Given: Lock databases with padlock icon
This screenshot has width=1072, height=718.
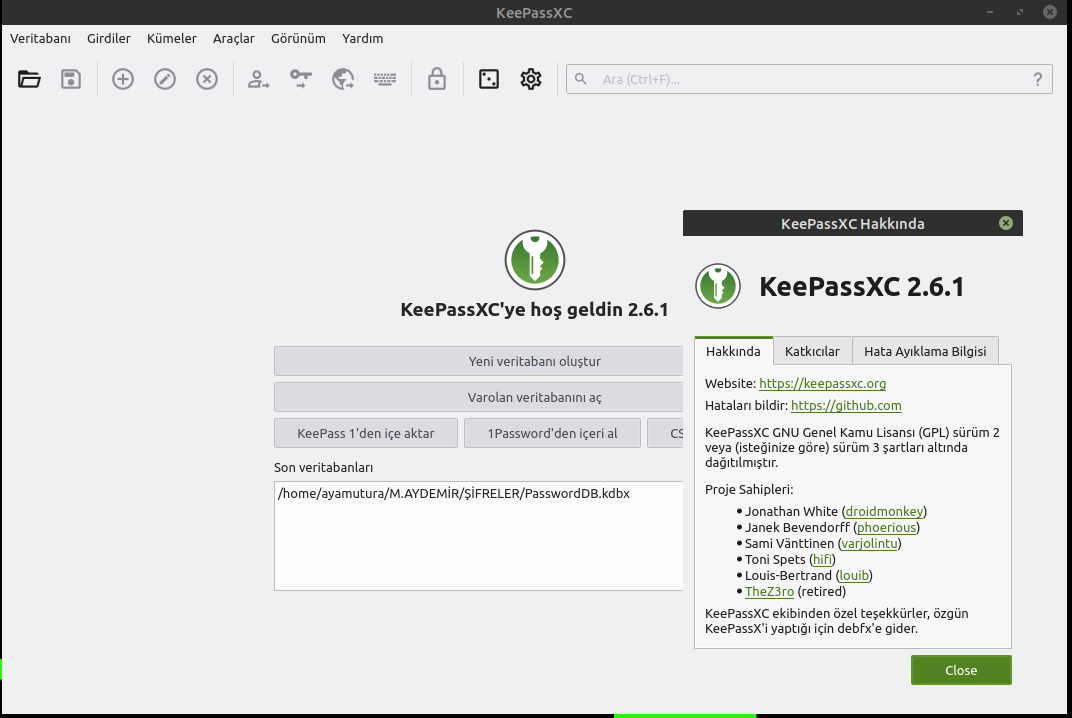Looking at the screenshot, I should point(437,79).
